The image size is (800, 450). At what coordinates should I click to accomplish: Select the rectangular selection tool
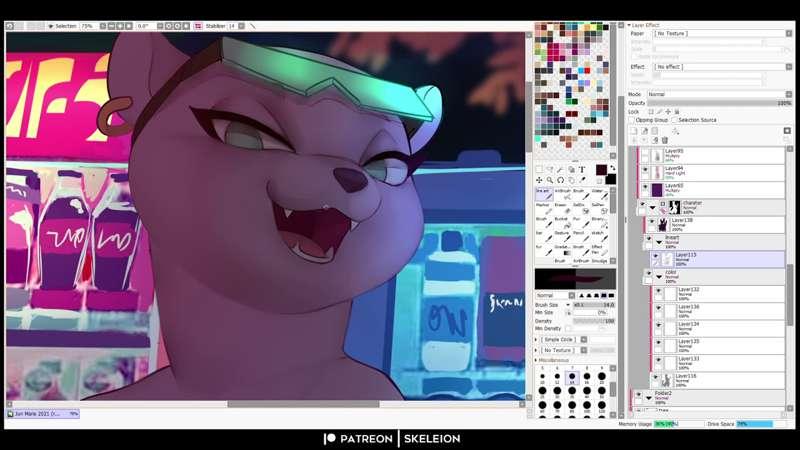pos(539,169)
